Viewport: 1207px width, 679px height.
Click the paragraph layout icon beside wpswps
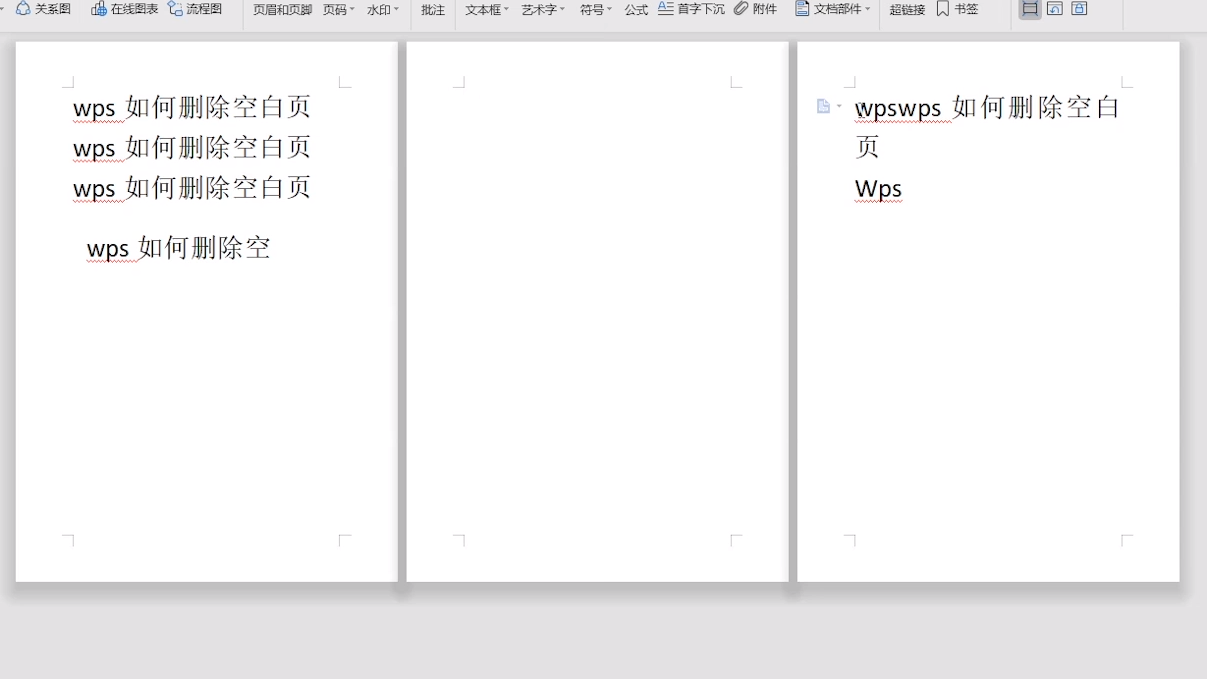(x=824, y=106)
